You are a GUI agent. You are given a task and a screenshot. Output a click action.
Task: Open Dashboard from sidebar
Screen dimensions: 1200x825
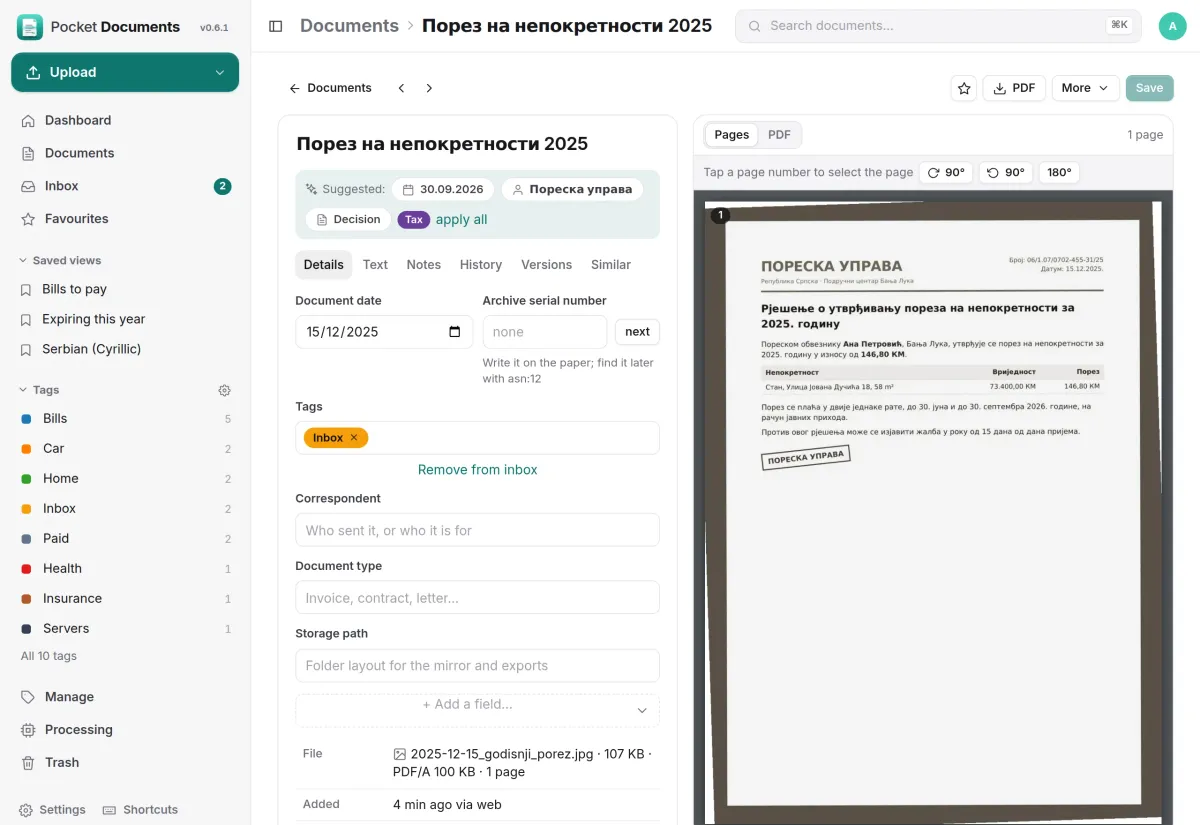tap(125, 120)
